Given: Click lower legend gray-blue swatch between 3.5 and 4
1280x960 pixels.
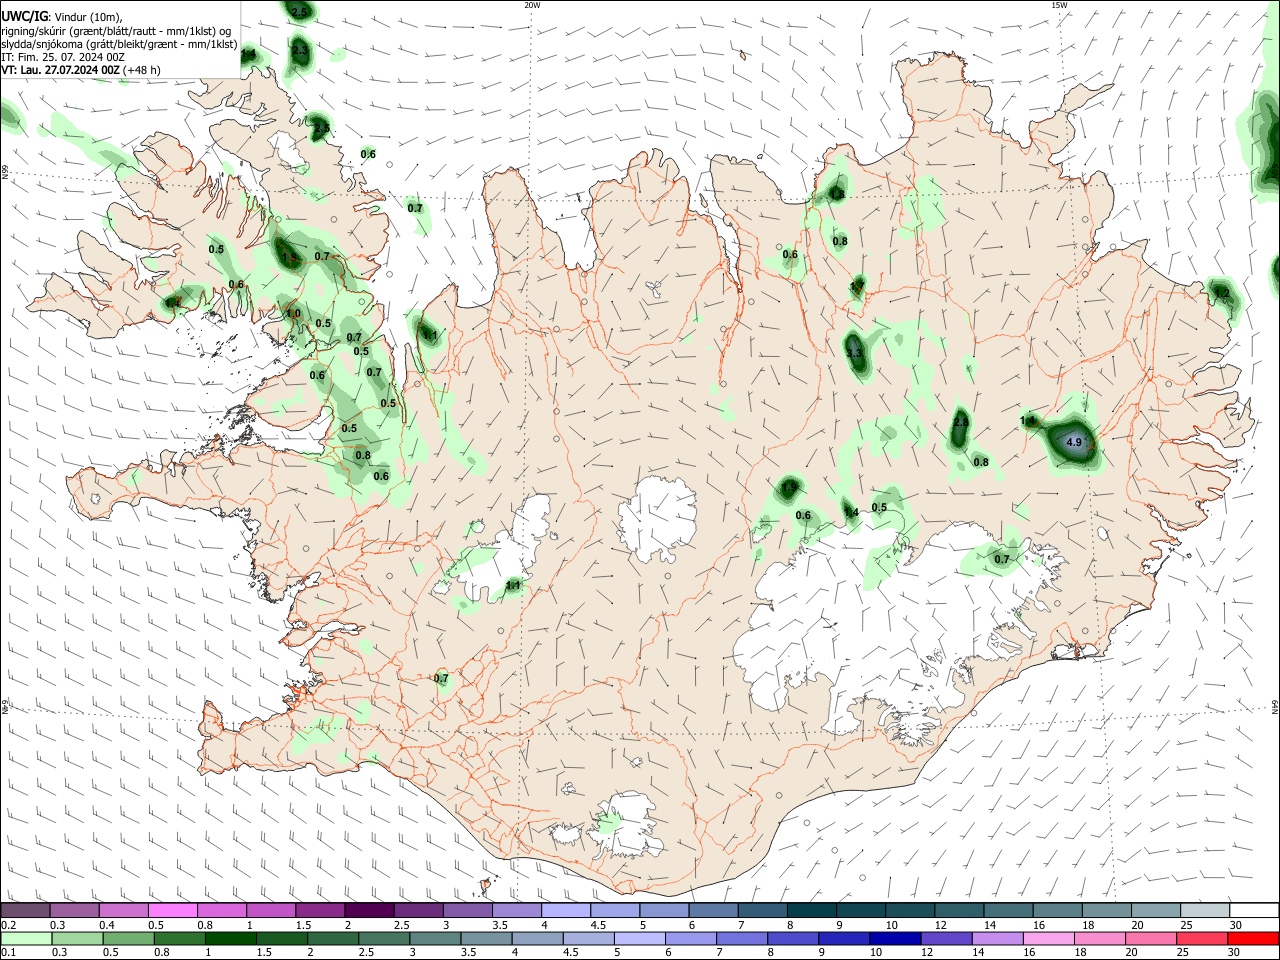Looking at the screenshot, I should (487, 938).
